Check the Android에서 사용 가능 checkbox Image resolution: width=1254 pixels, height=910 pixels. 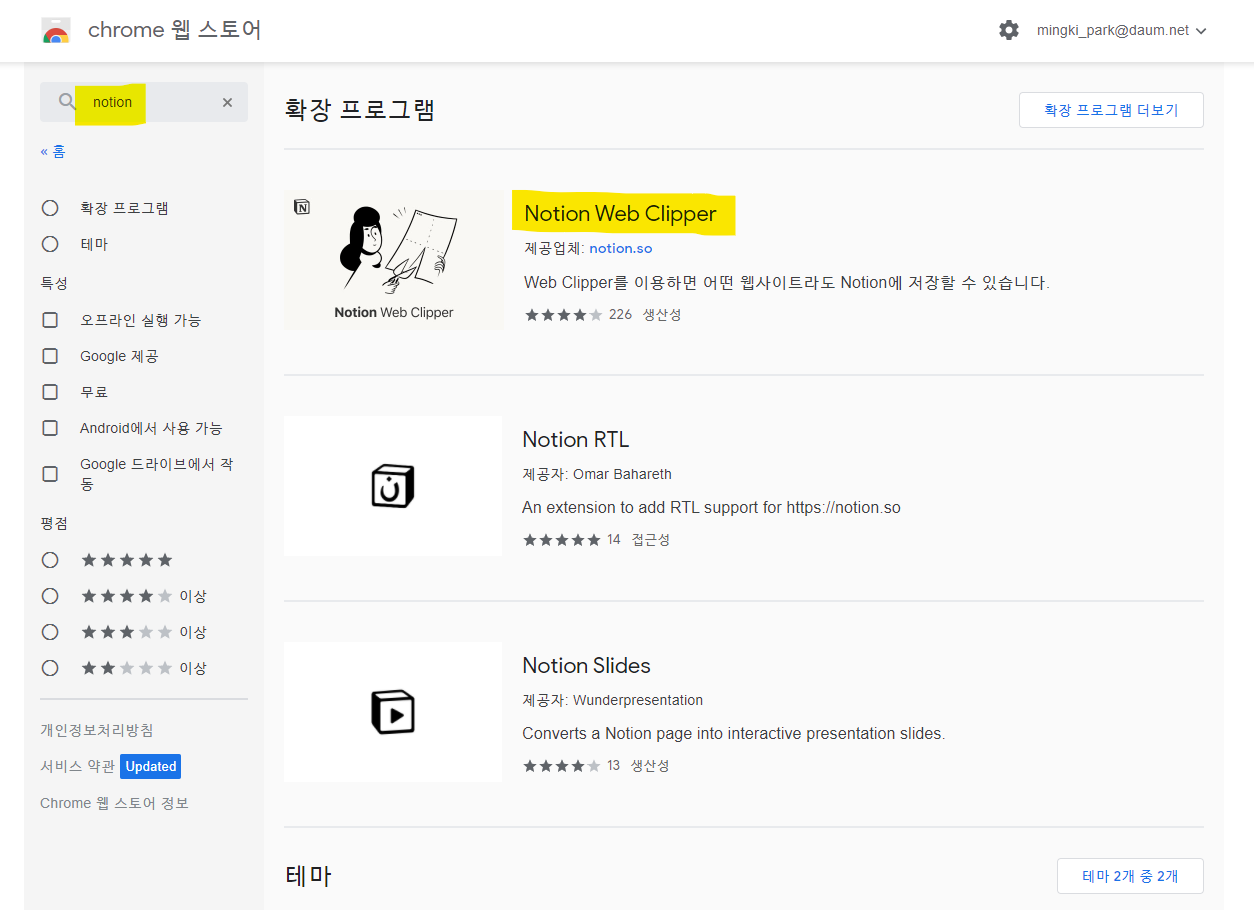click(50, 428)
